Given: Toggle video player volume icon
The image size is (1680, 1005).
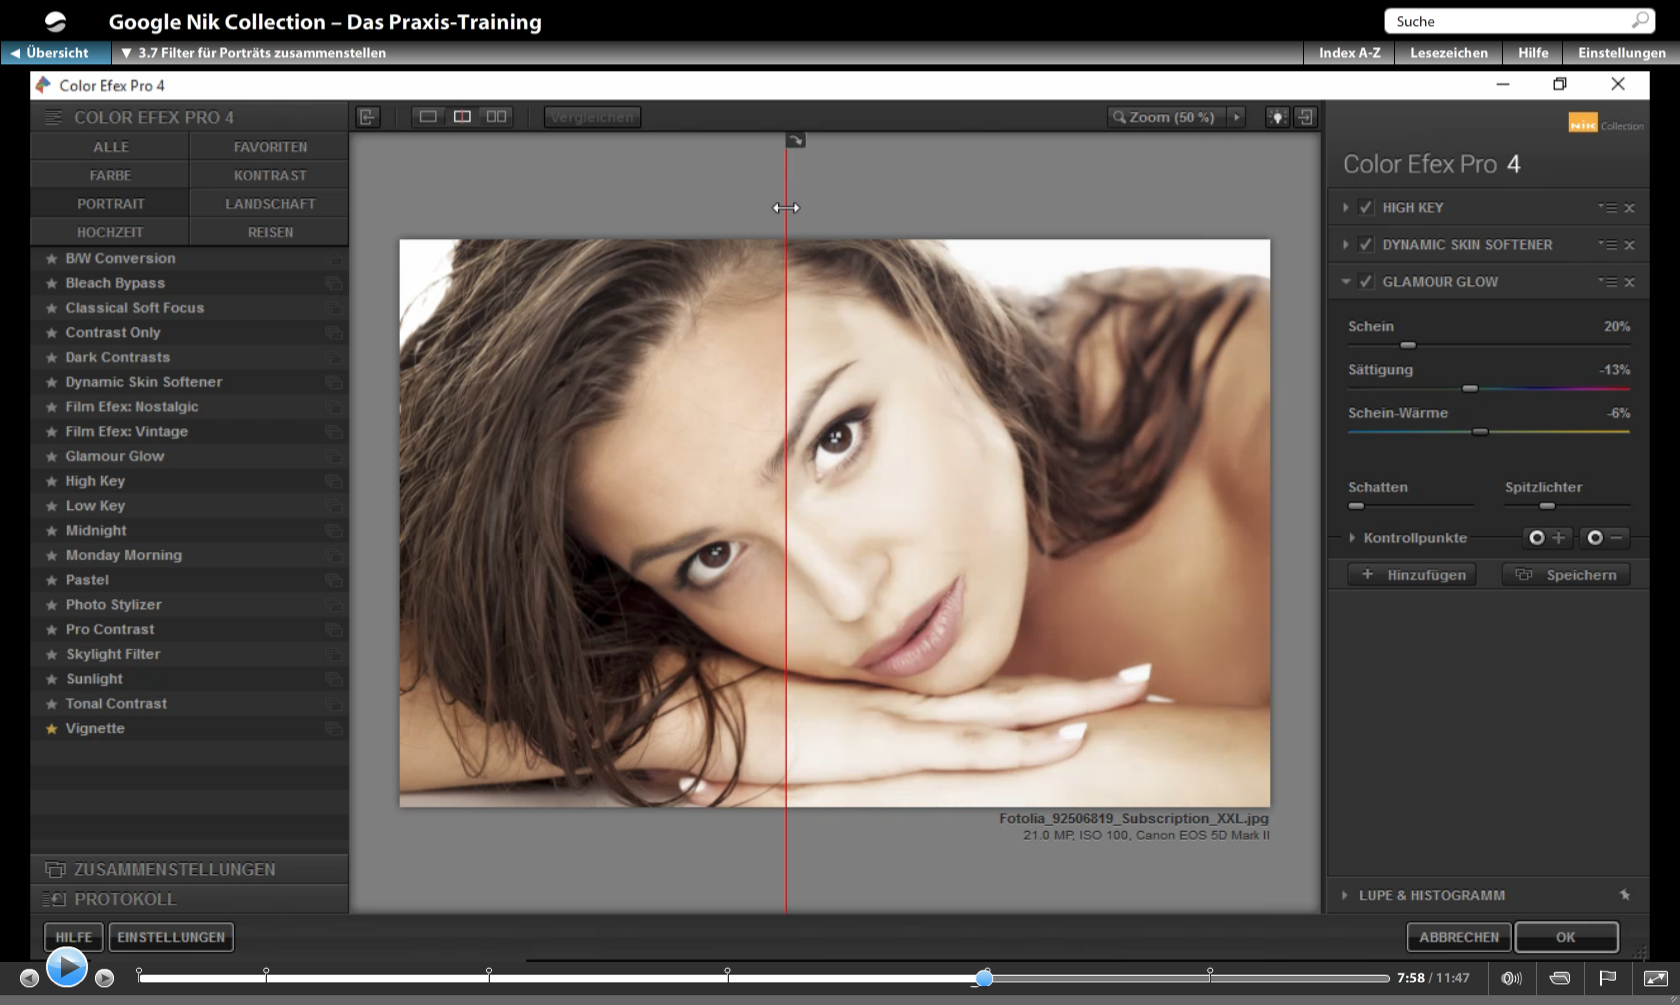Looking at the screenshot, I should pos(1511,978).
